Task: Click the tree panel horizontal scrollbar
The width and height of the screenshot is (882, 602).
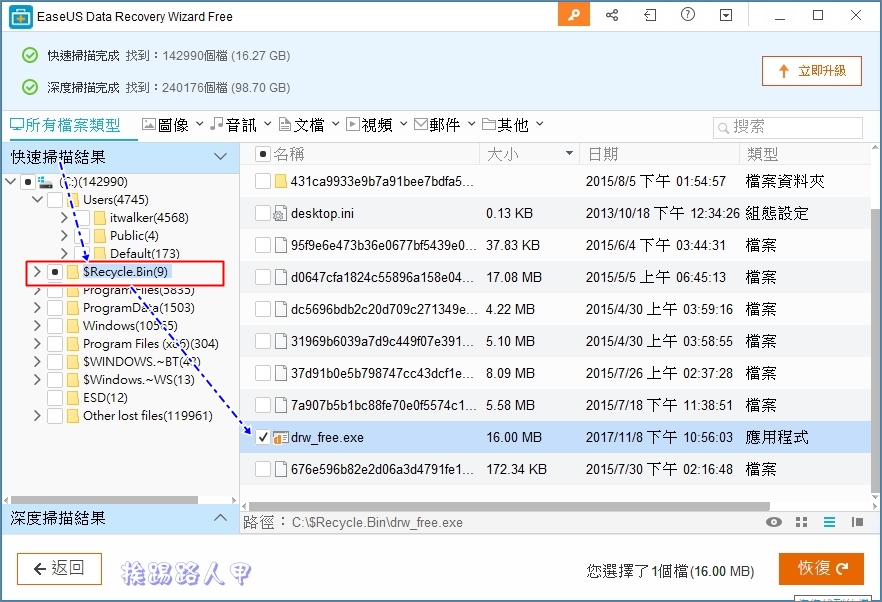Action: [x=104, y=500]
